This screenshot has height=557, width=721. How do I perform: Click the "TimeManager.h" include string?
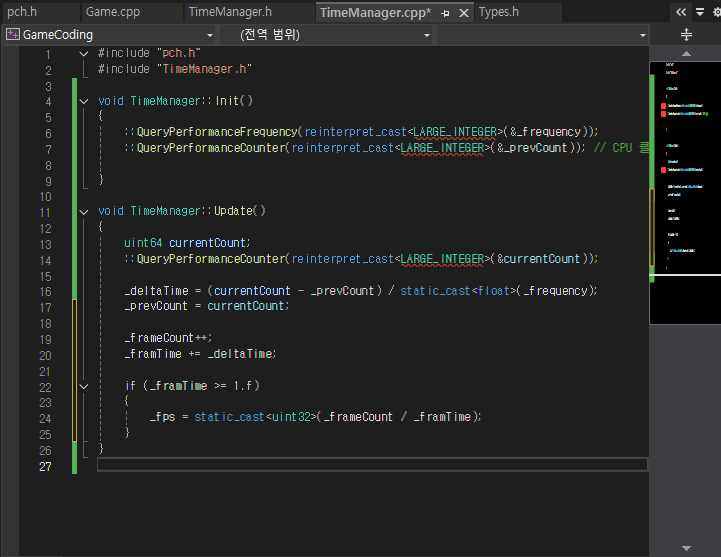[x=204, y=69]
